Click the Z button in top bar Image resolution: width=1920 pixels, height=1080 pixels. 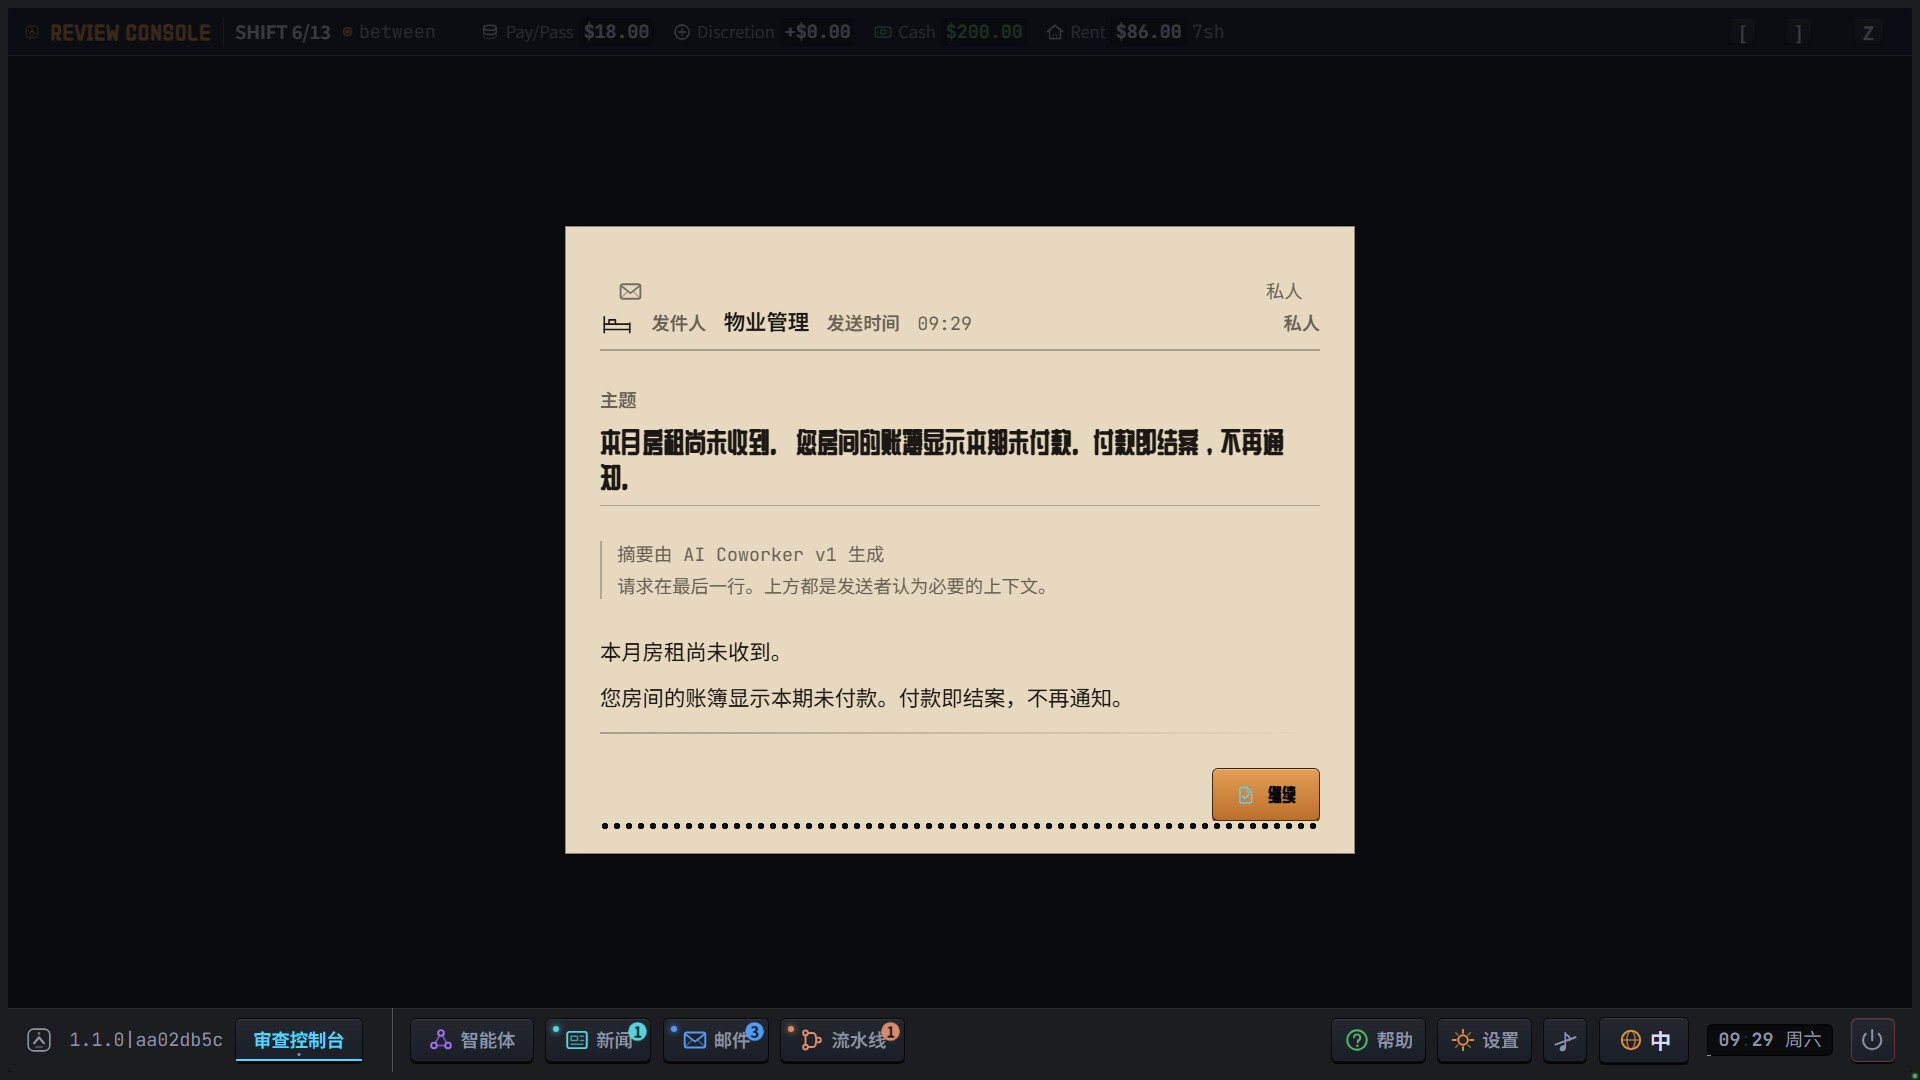1868,32
